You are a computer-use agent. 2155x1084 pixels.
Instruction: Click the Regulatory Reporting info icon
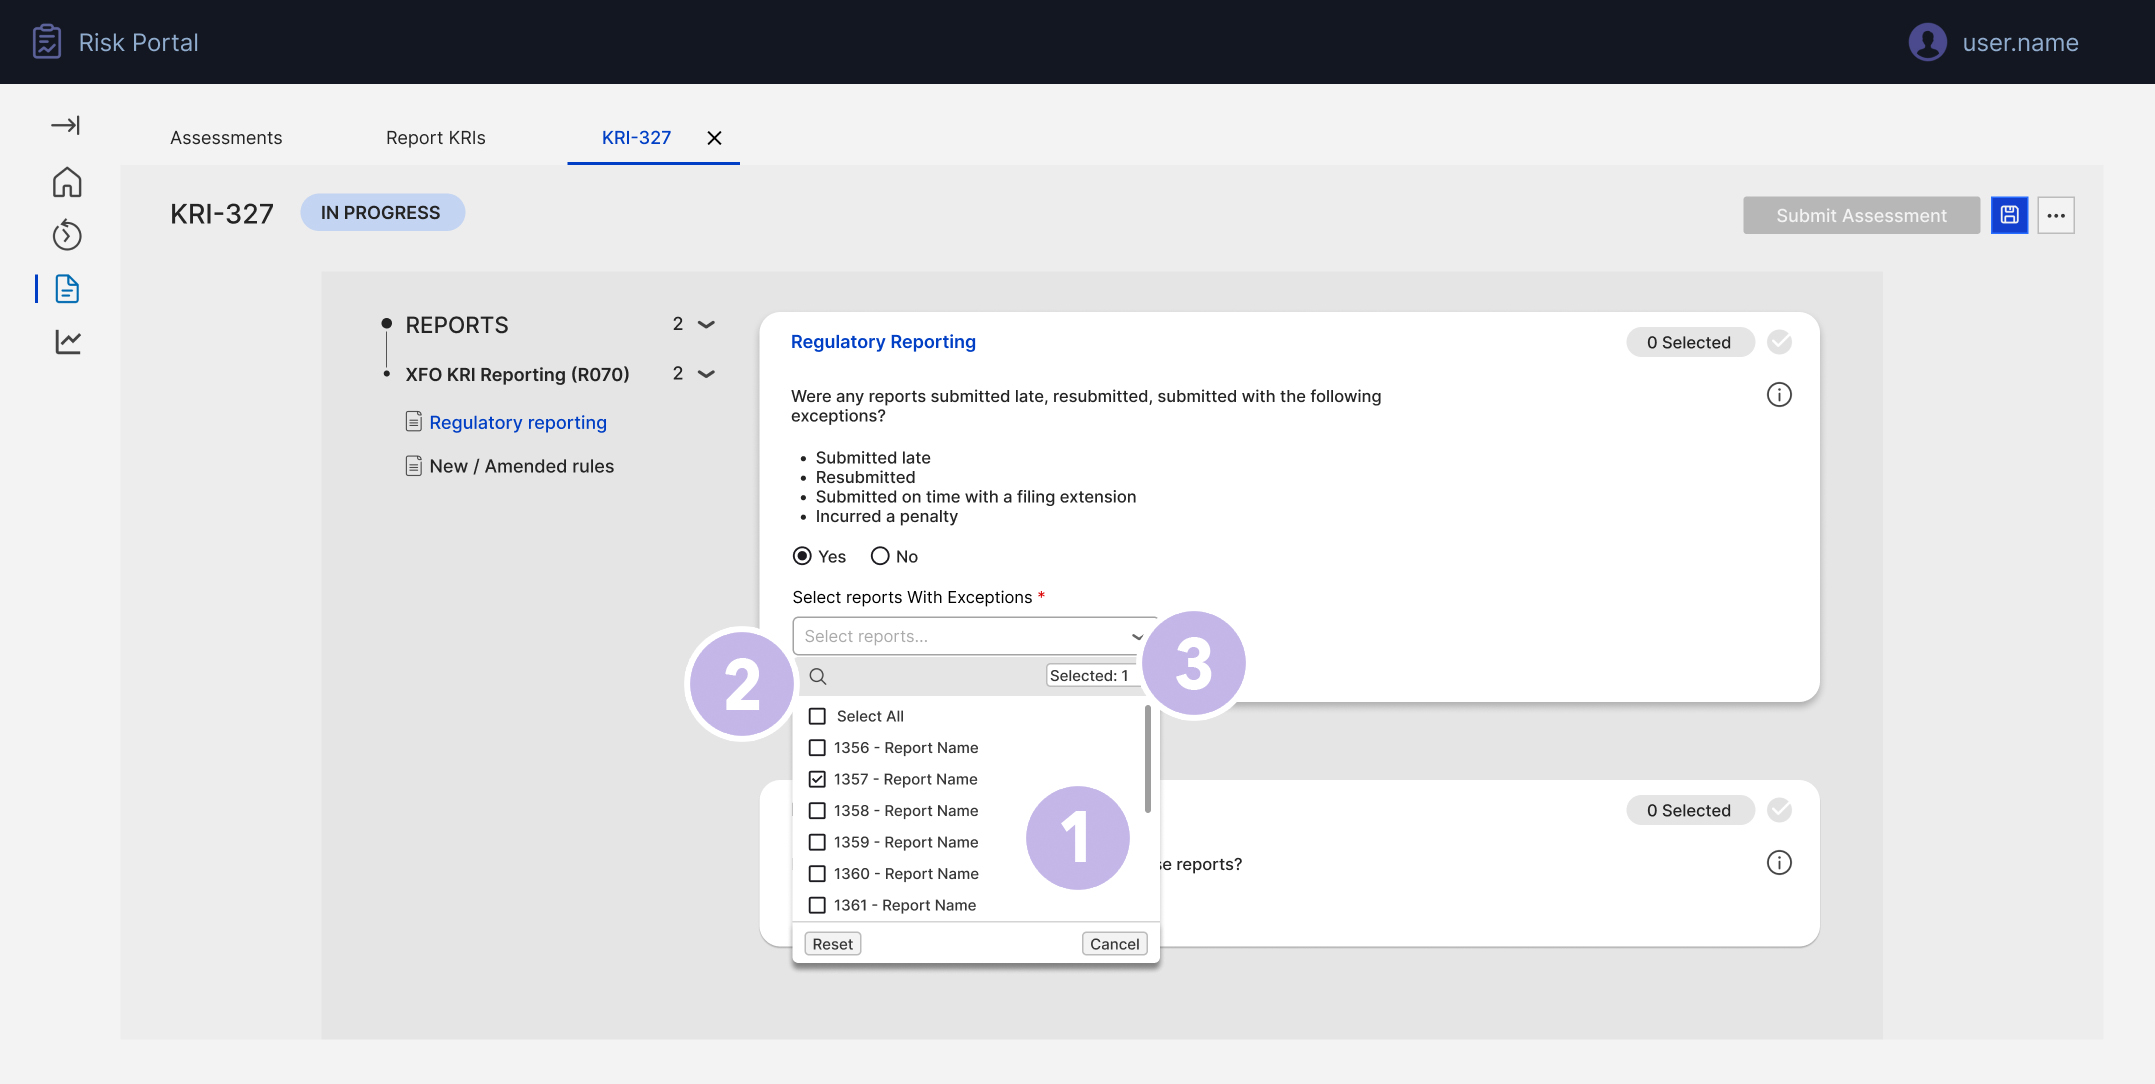(x=1779, y=395)
